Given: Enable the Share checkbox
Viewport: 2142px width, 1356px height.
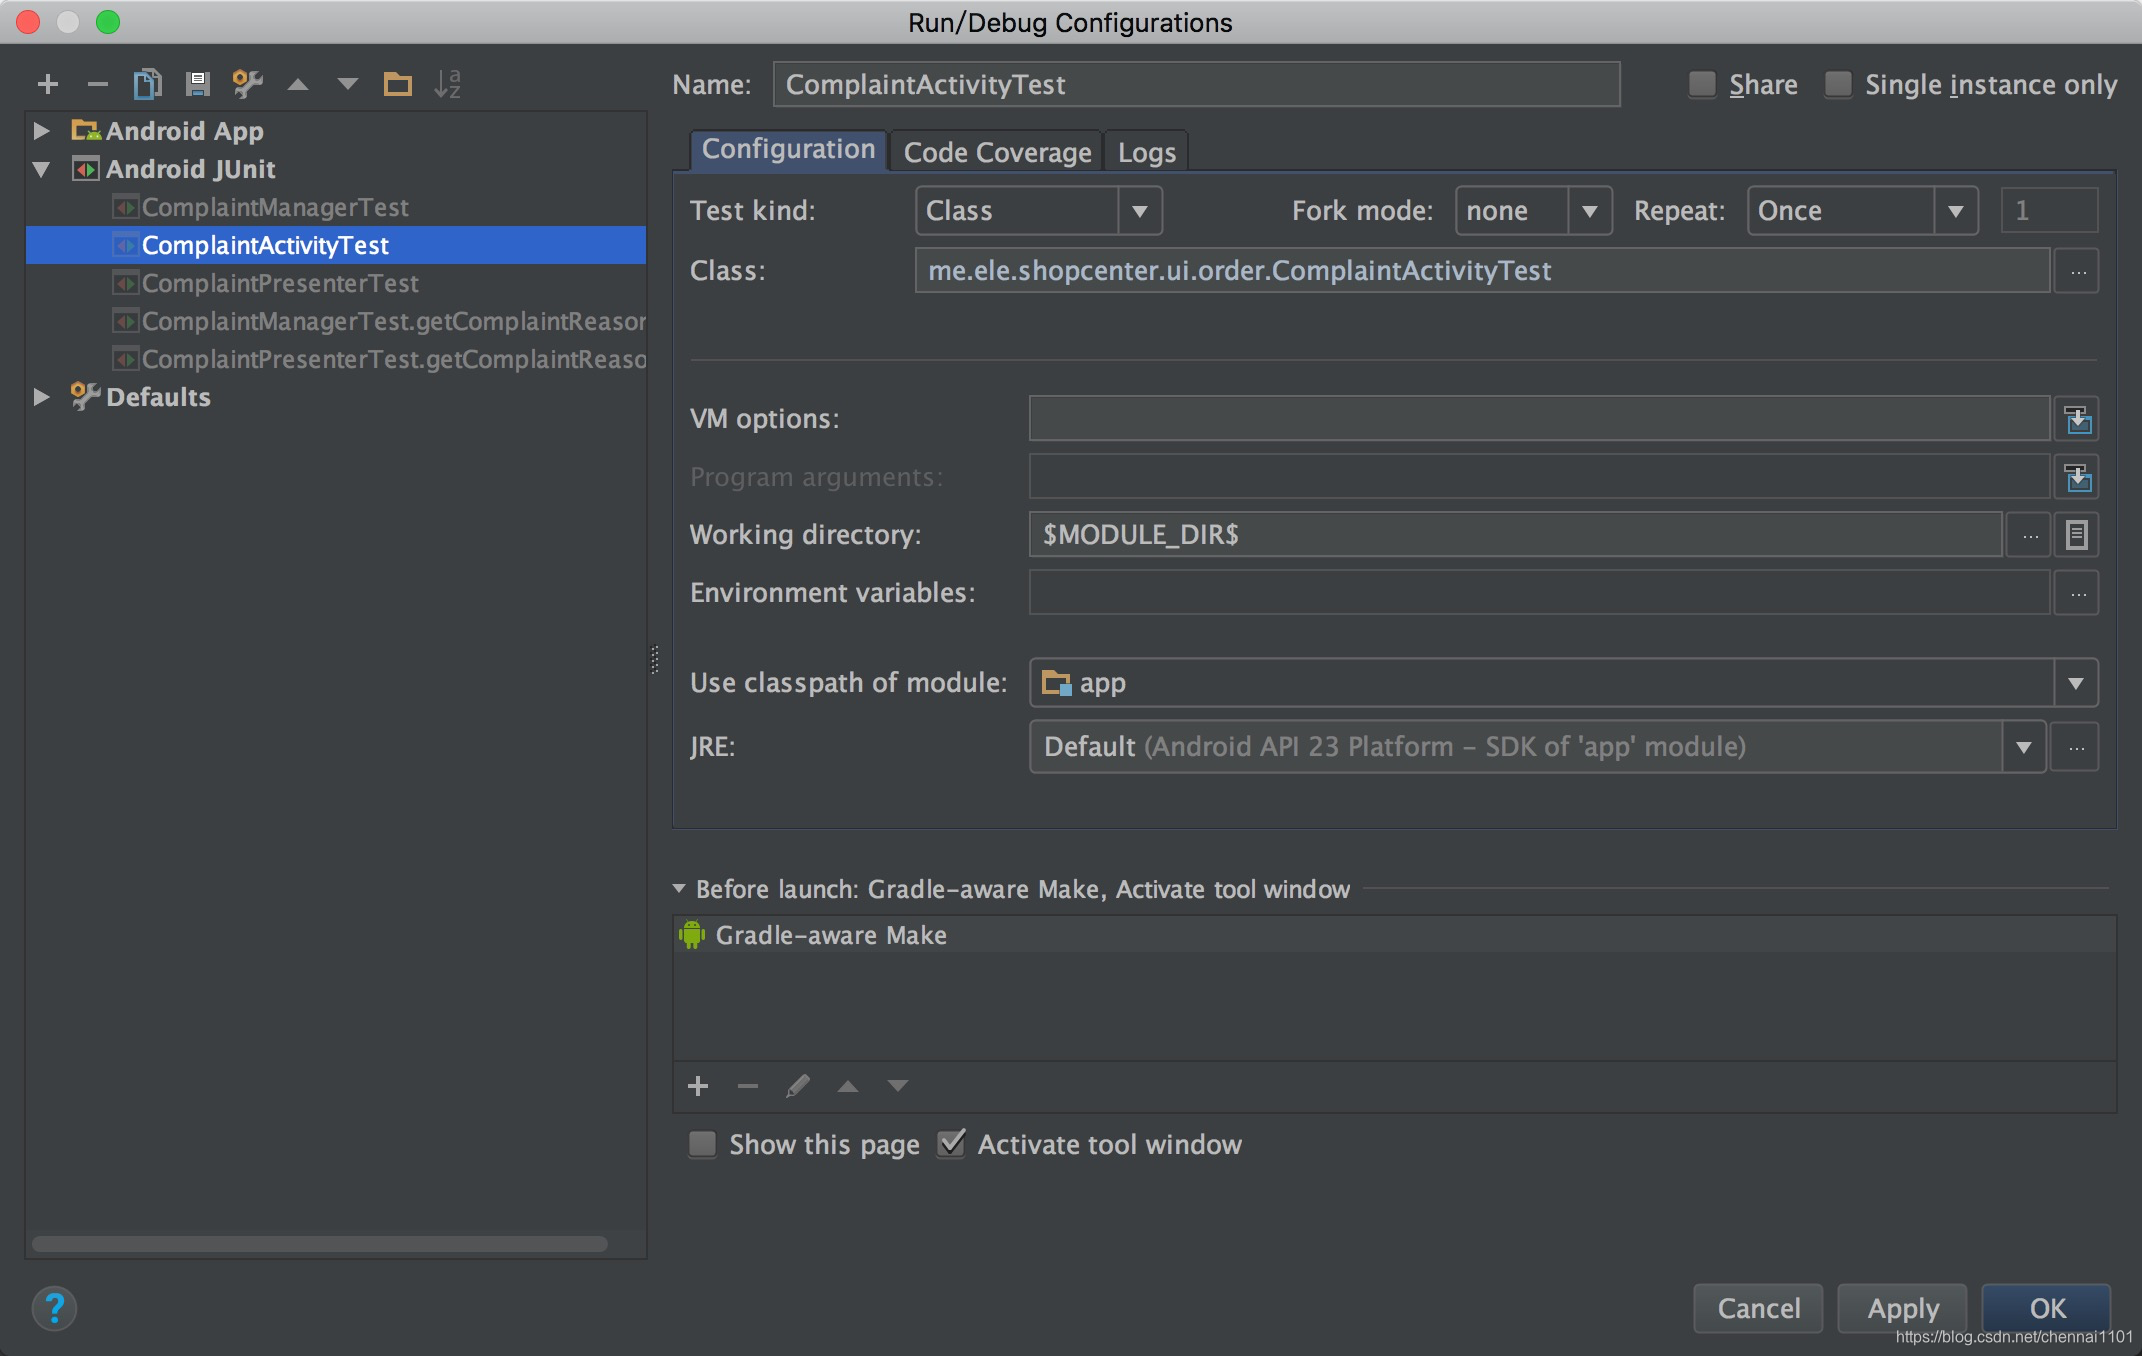Looking at the screenshot, I should click(1702, 85).
